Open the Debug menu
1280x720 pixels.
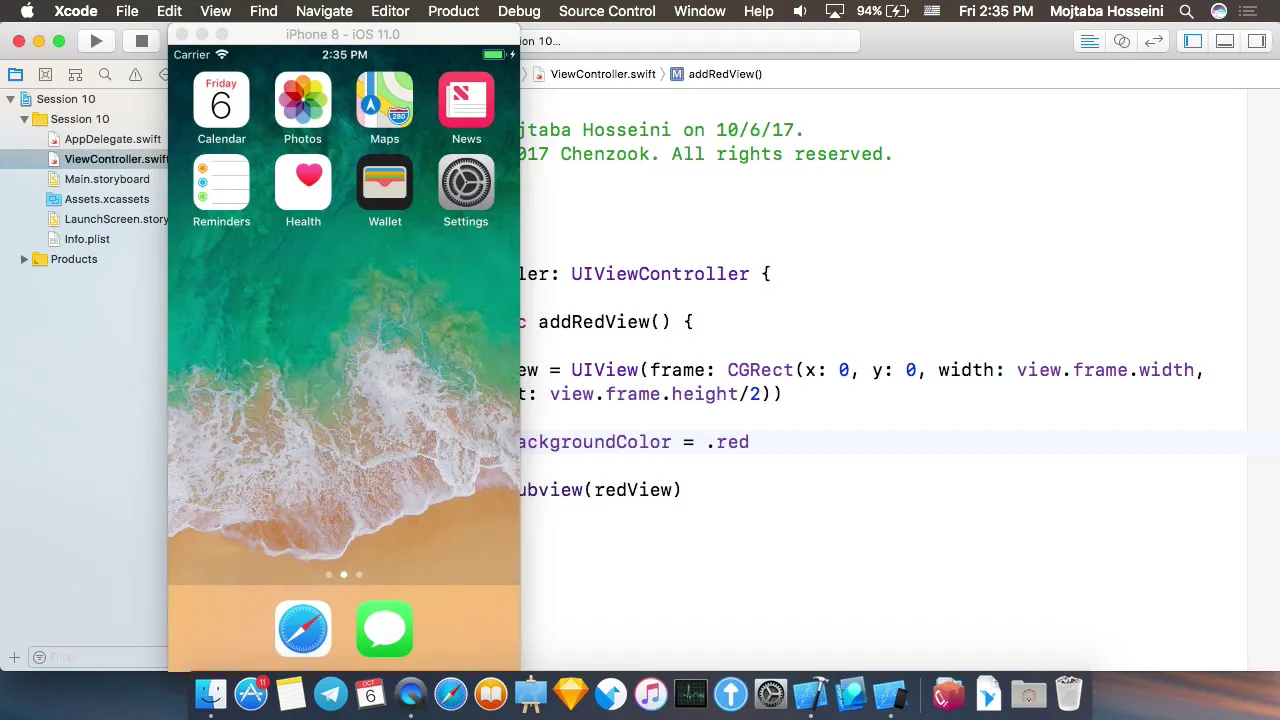point(519,11)
